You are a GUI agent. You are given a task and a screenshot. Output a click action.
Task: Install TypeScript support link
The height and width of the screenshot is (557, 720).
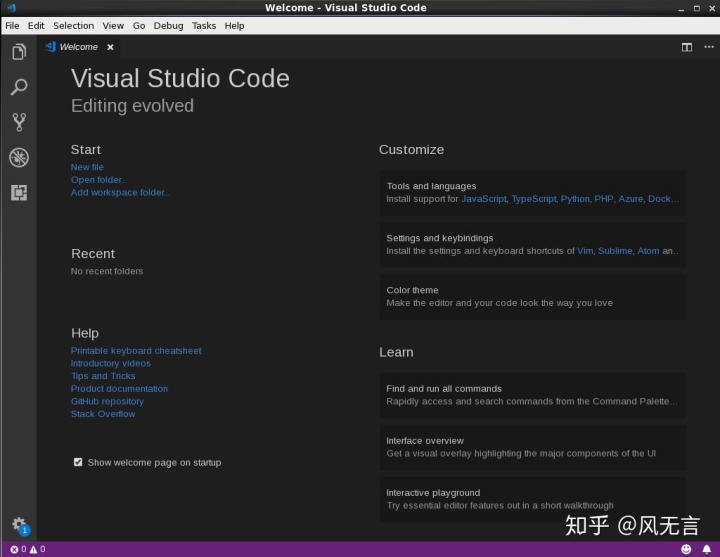tap(534, 199)
